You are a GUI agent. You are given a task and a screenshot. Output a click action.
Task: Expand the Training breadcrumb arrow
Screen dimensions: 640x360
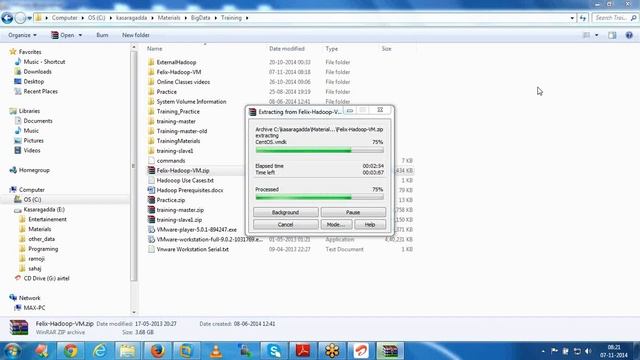click(247, 18)
